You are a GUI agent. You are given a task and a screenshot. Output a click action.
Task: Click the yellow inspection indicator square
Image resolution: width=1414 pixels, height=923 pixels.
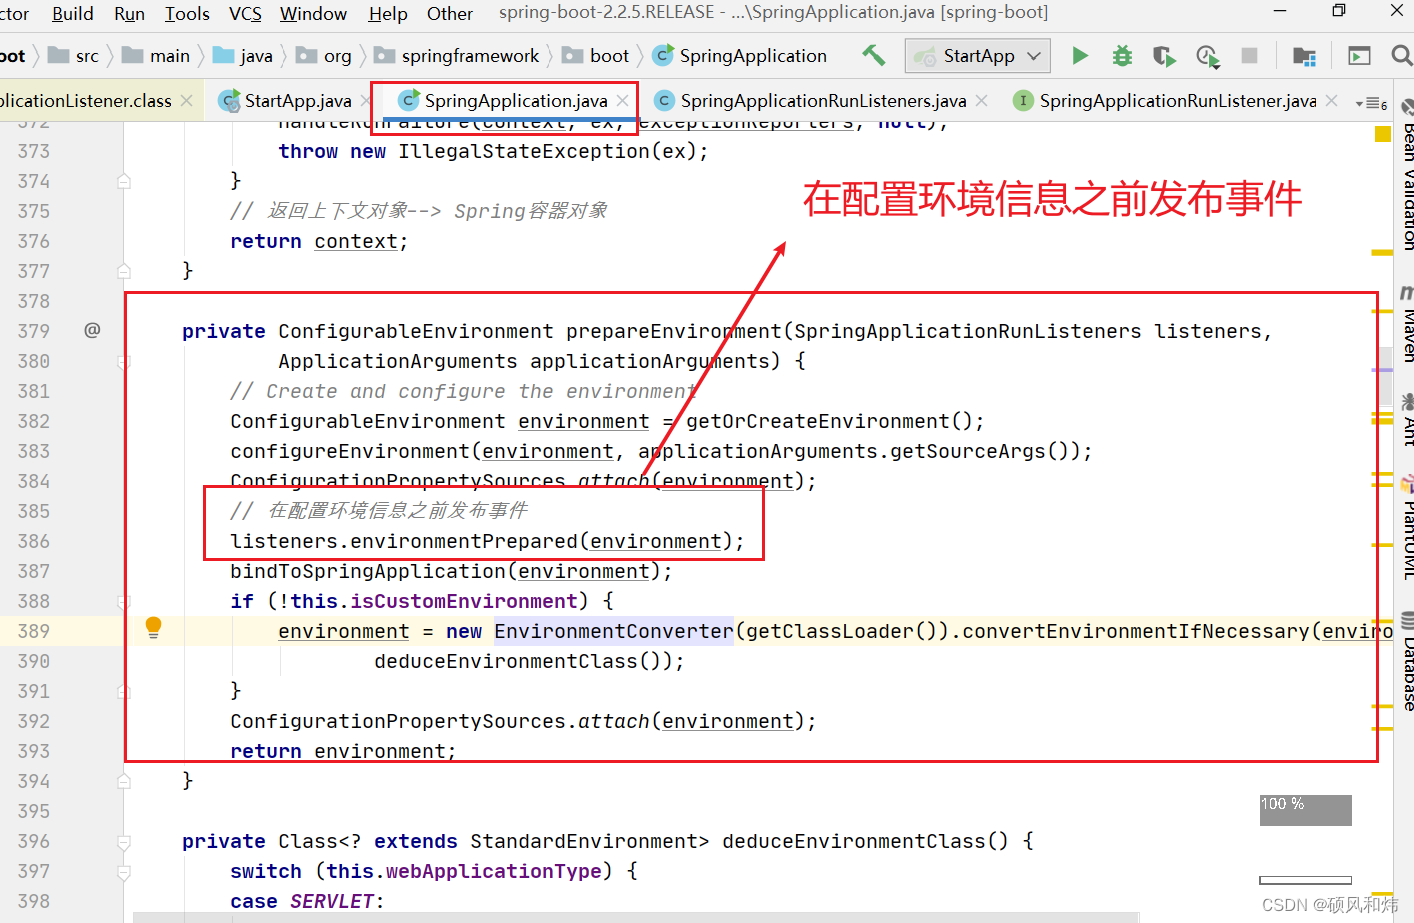click(x=1383, y=134)
